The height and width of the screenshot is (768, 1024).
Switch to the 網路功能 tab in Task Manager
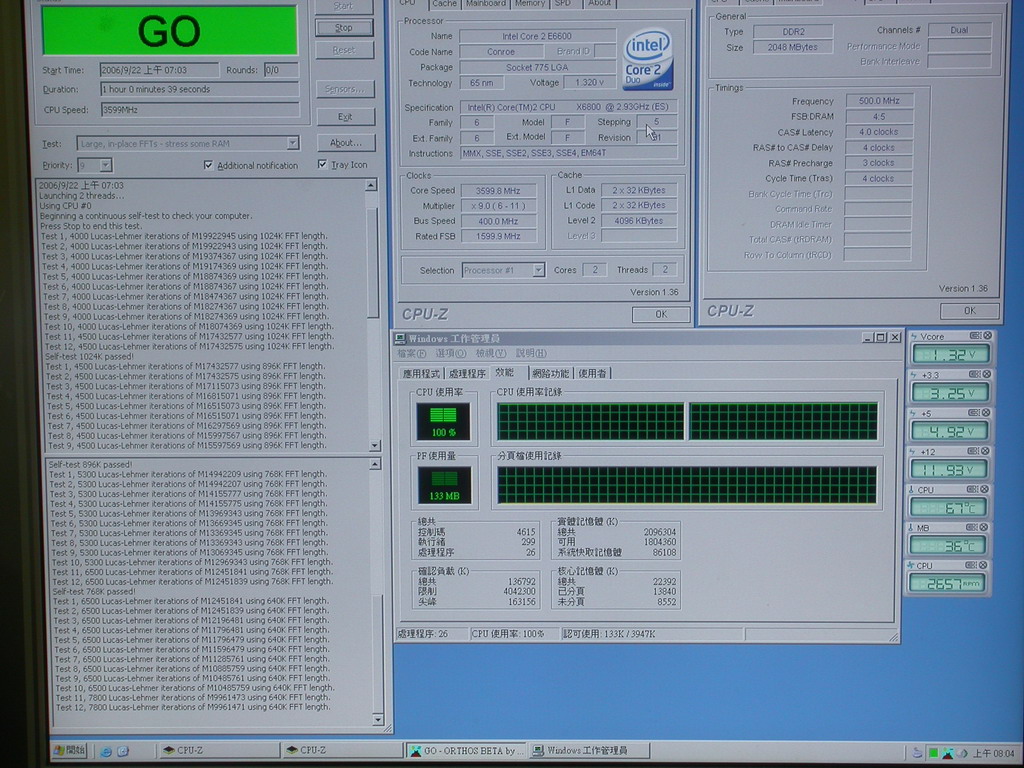click(x=551, y=374)
